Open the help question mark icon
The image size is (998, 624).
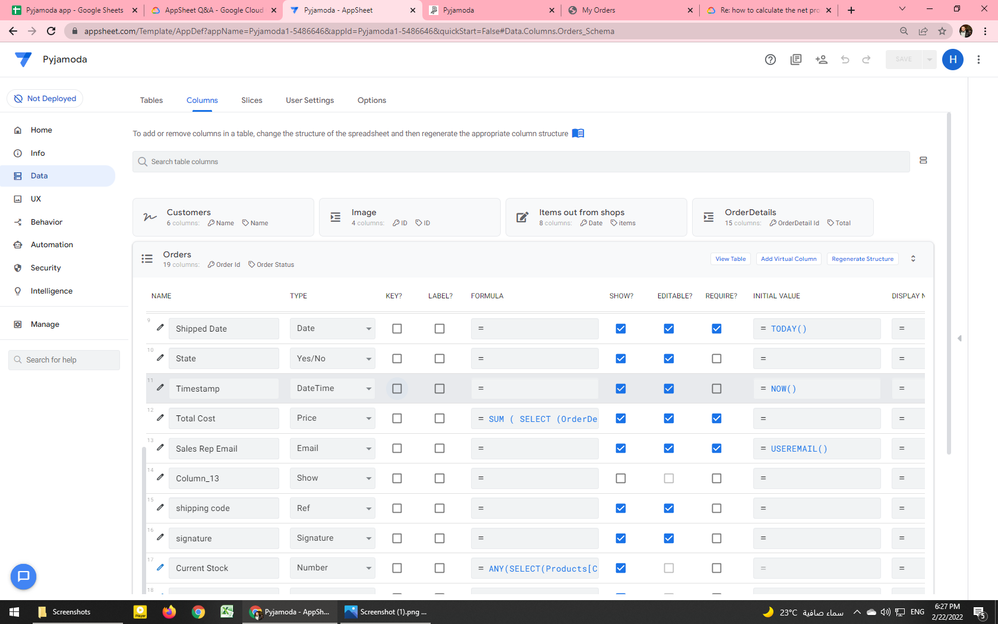pos(770,59)
